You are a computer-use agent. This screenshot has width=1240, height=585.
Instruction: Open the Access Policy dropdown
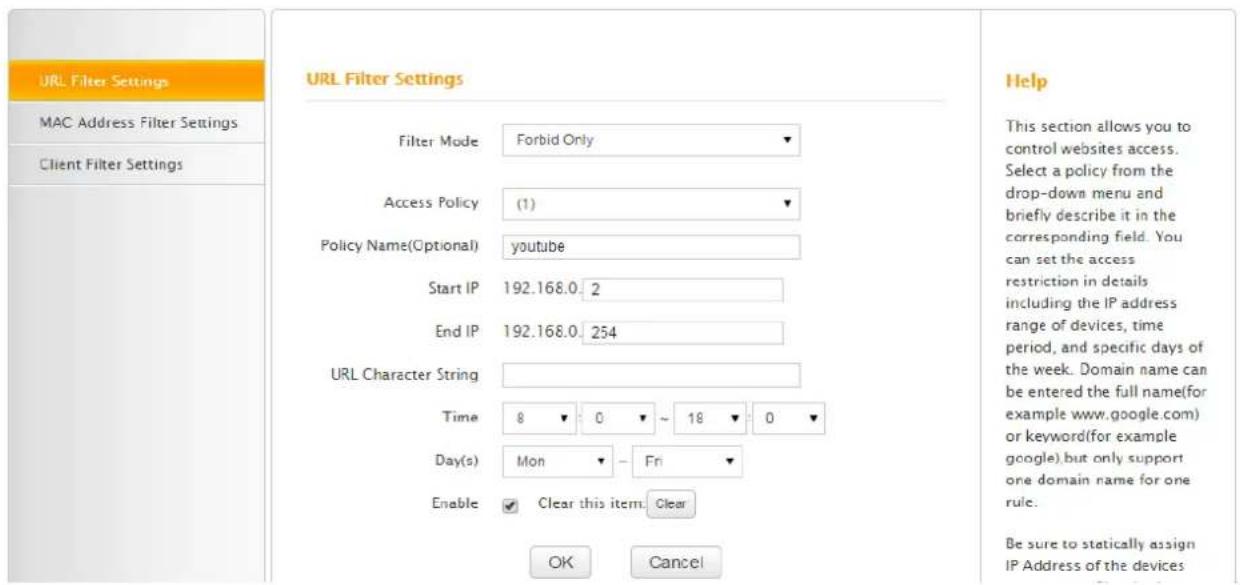tap(651, 203)
